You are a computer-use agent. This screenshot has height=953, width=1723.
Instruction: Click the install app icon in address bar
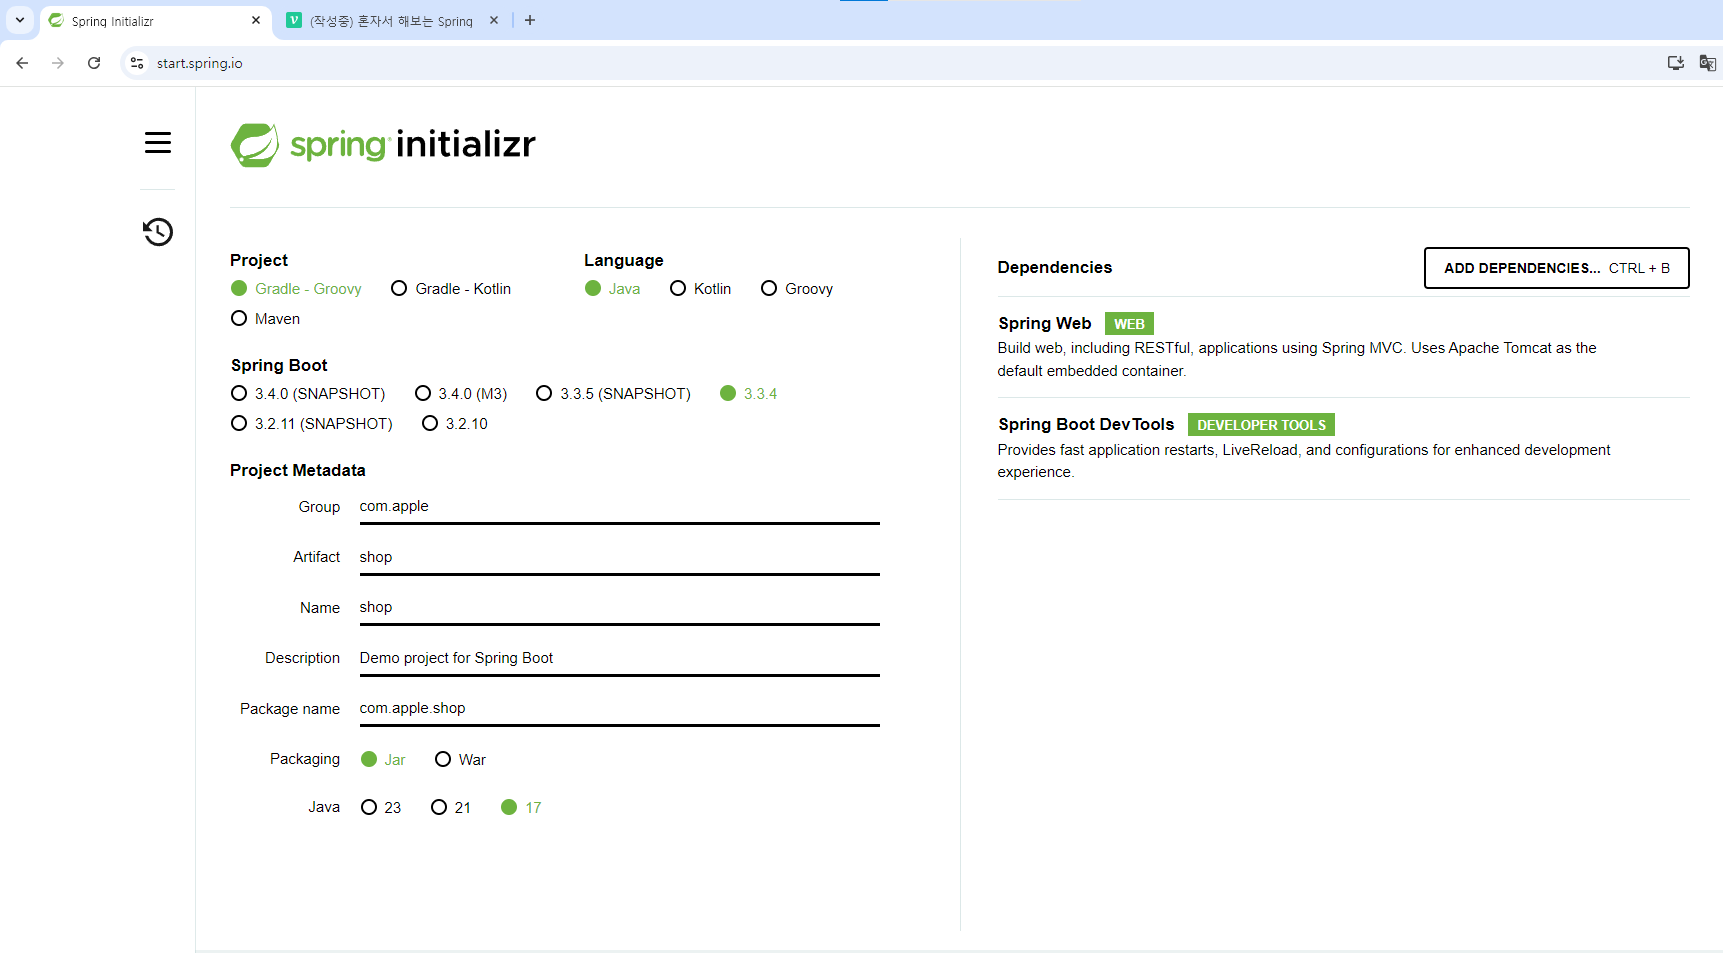coord(1676,63)
